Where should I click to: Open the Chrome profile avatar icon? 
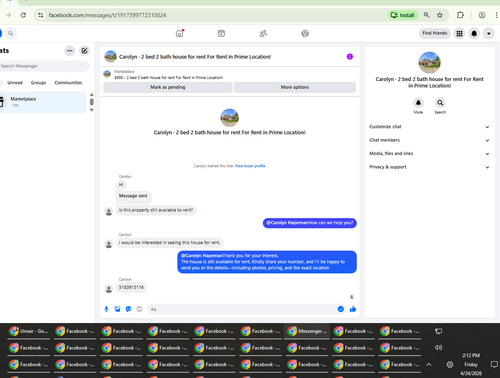482,15
